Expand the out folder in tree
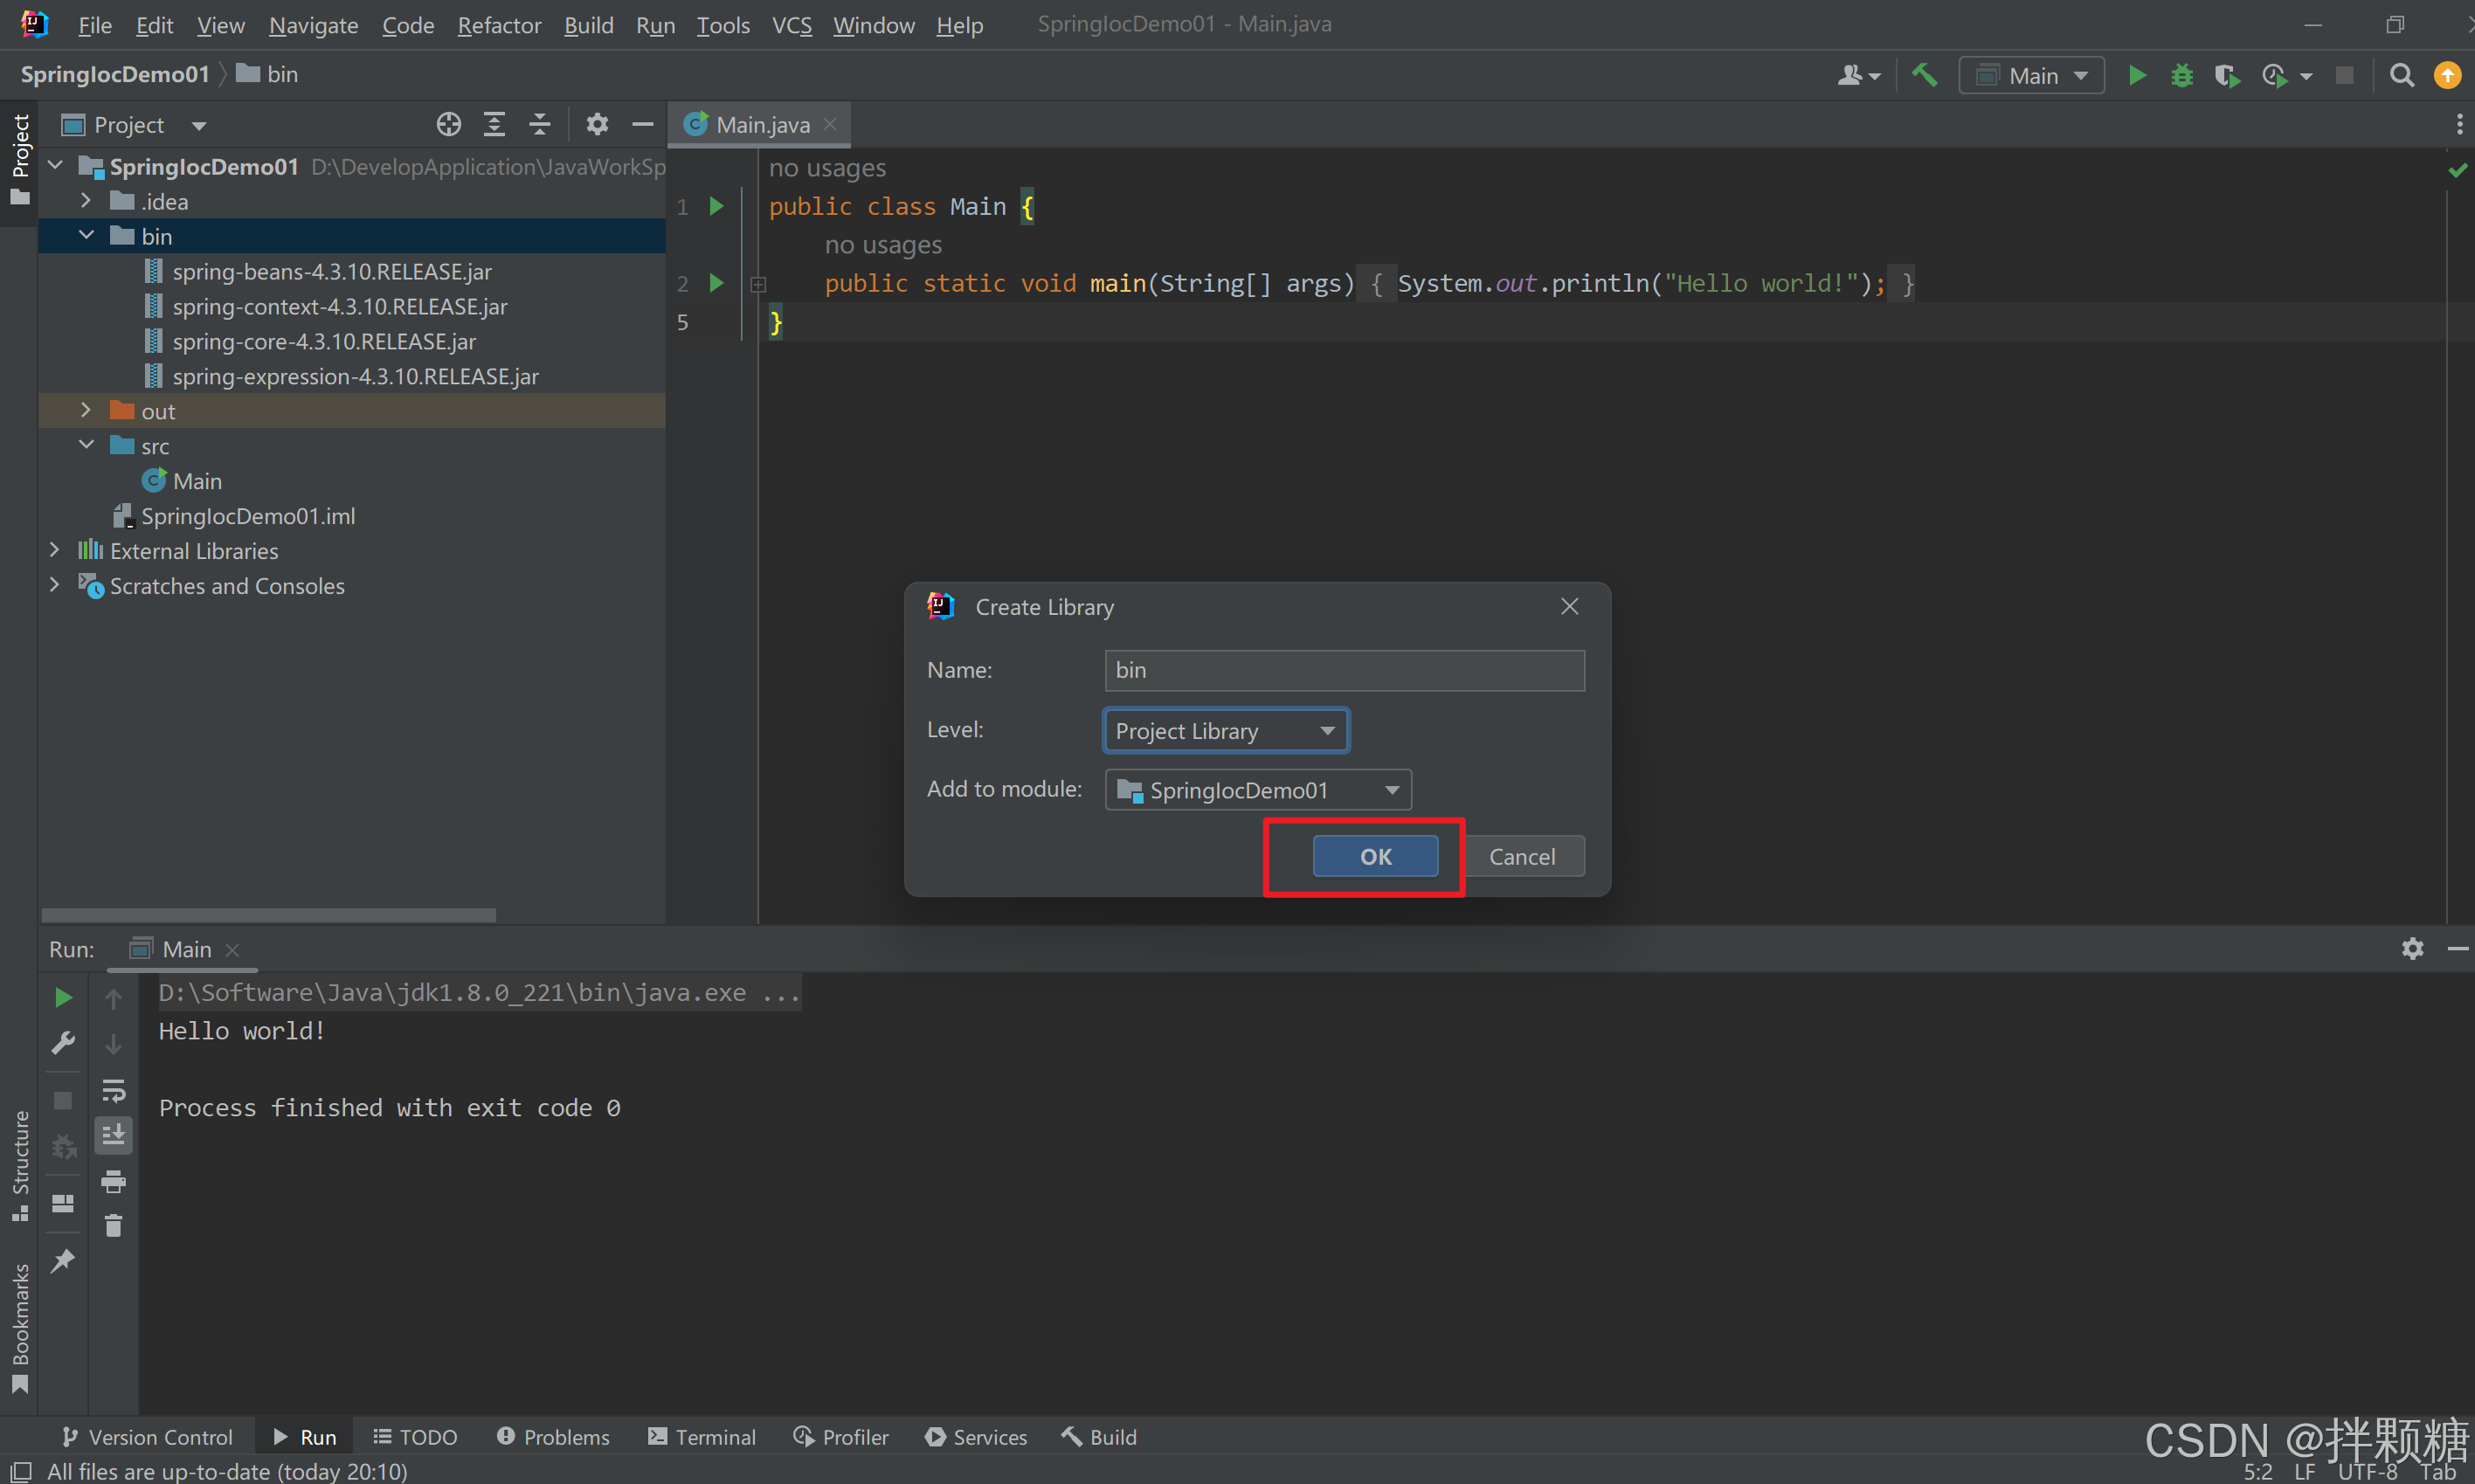This screenshot has width=2475, height=1484. [x=86, y=411]
